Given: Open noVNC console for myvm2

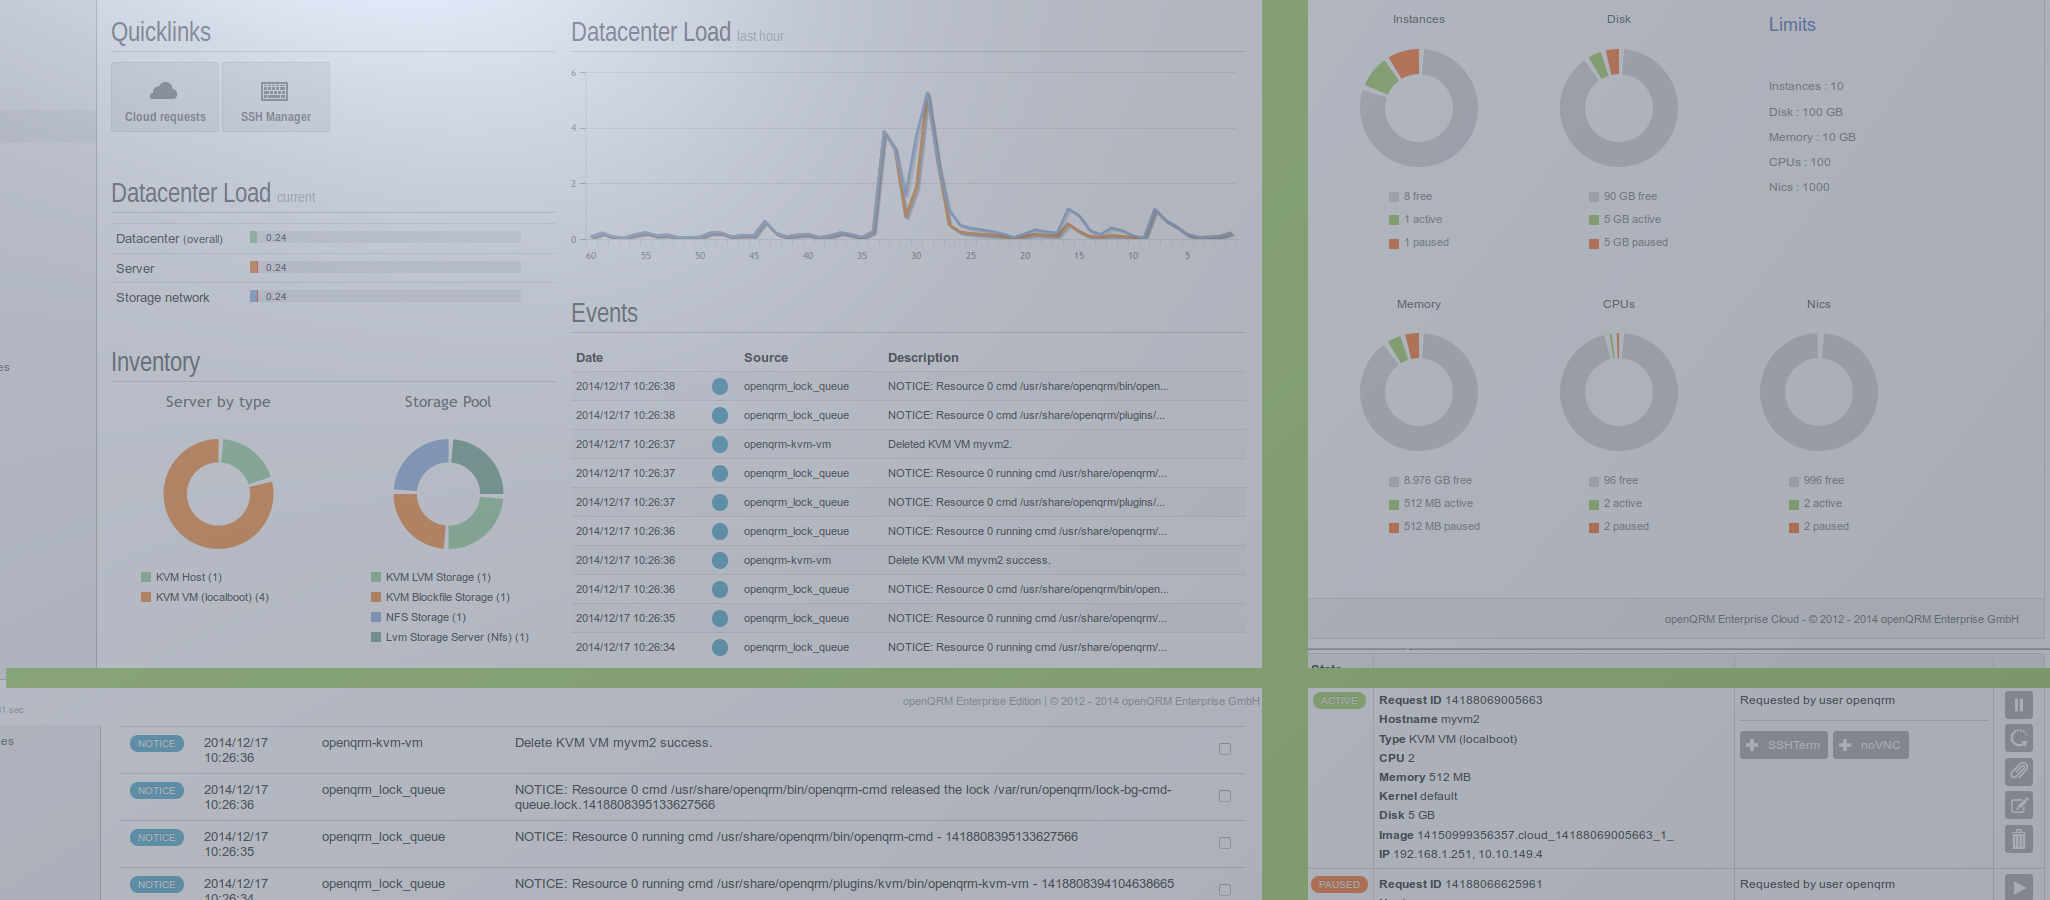Looking at the screenshot, I should (x=1870, y=745).
